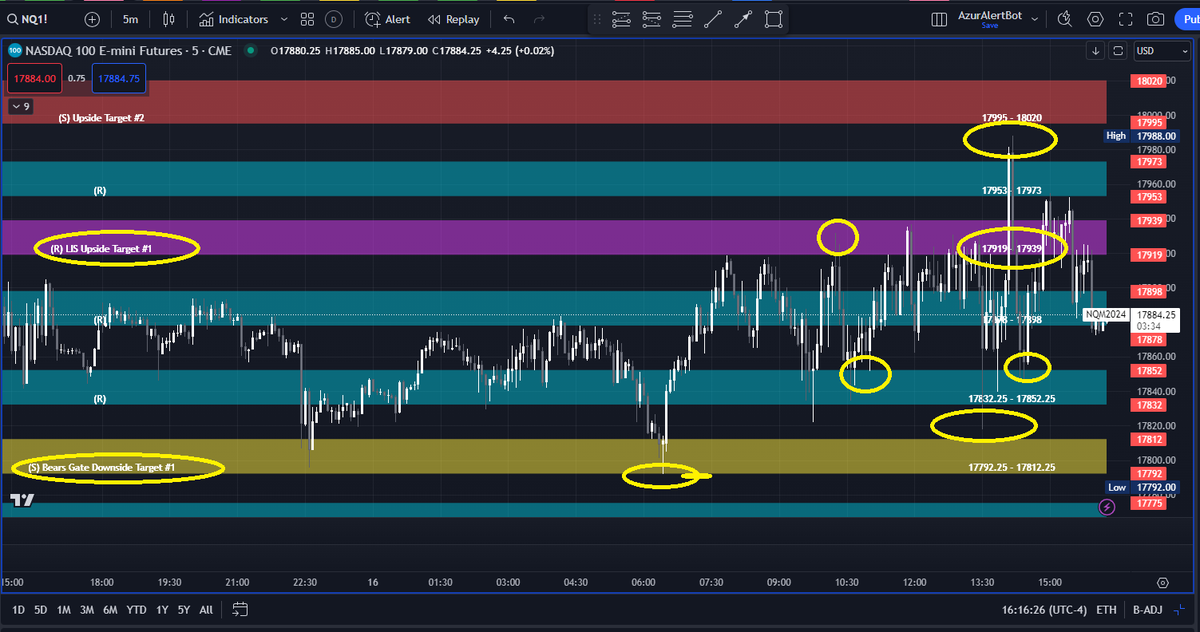Toggle the loop arrows button beside USD

pos(1117,51)
